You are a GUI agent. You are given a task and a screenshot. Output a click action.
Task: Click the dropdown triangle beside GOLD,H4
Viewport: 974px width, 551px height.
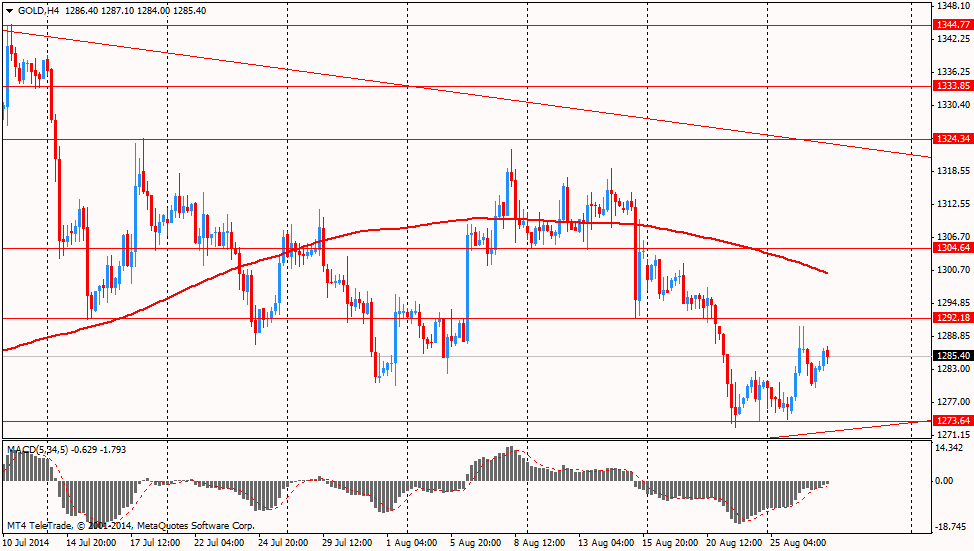(9, 9)
